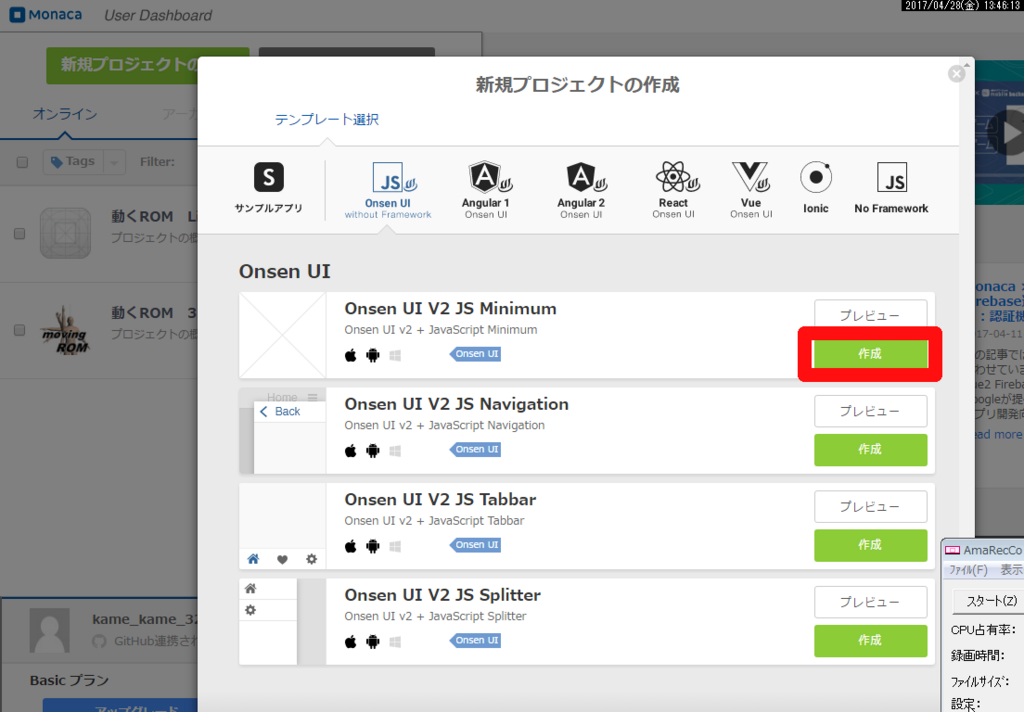1024x712 pixels.
Task: Click Apple platform icon on Minimum row
Action: (351, 355)
